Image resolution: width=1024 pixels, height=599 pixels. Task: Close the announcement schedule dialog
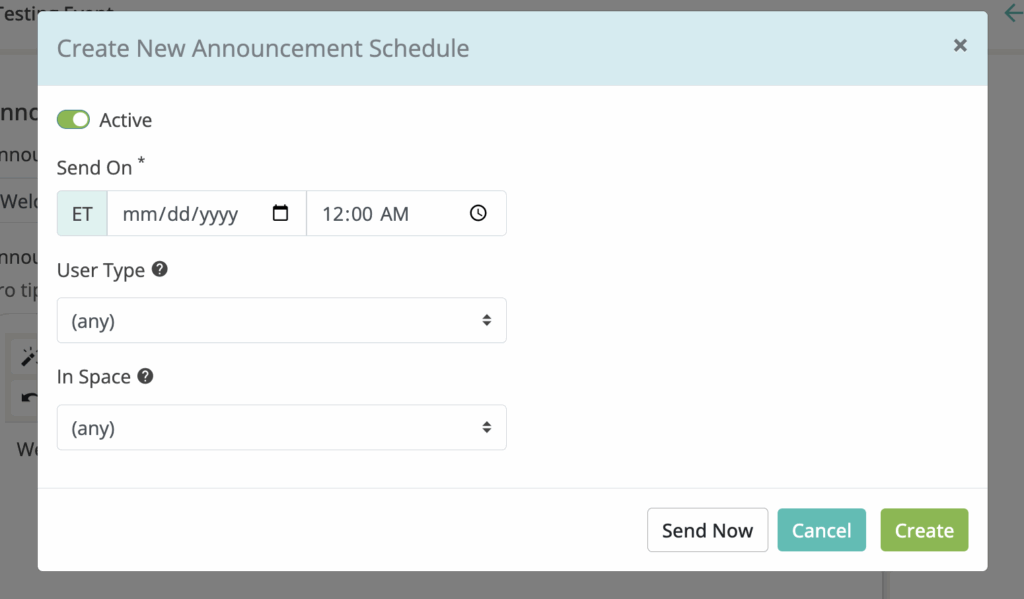coord(960,45)
